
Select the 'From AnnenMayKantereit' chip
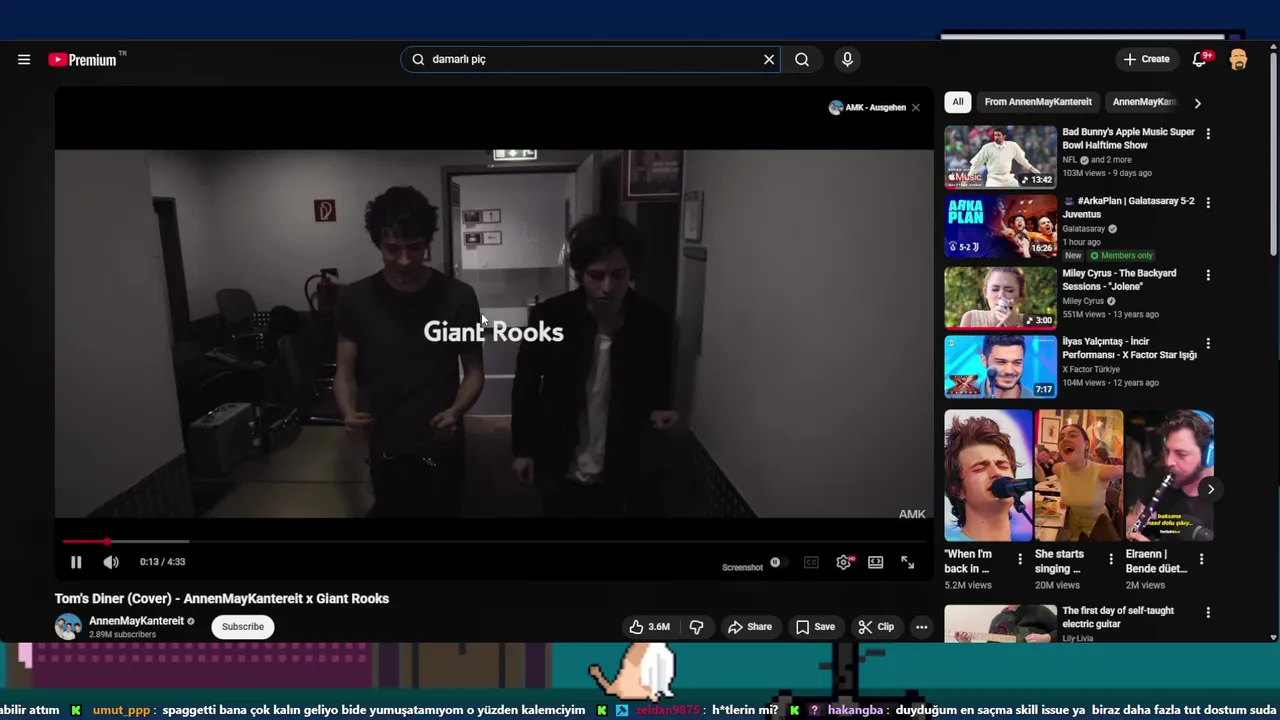point(1038,102)
